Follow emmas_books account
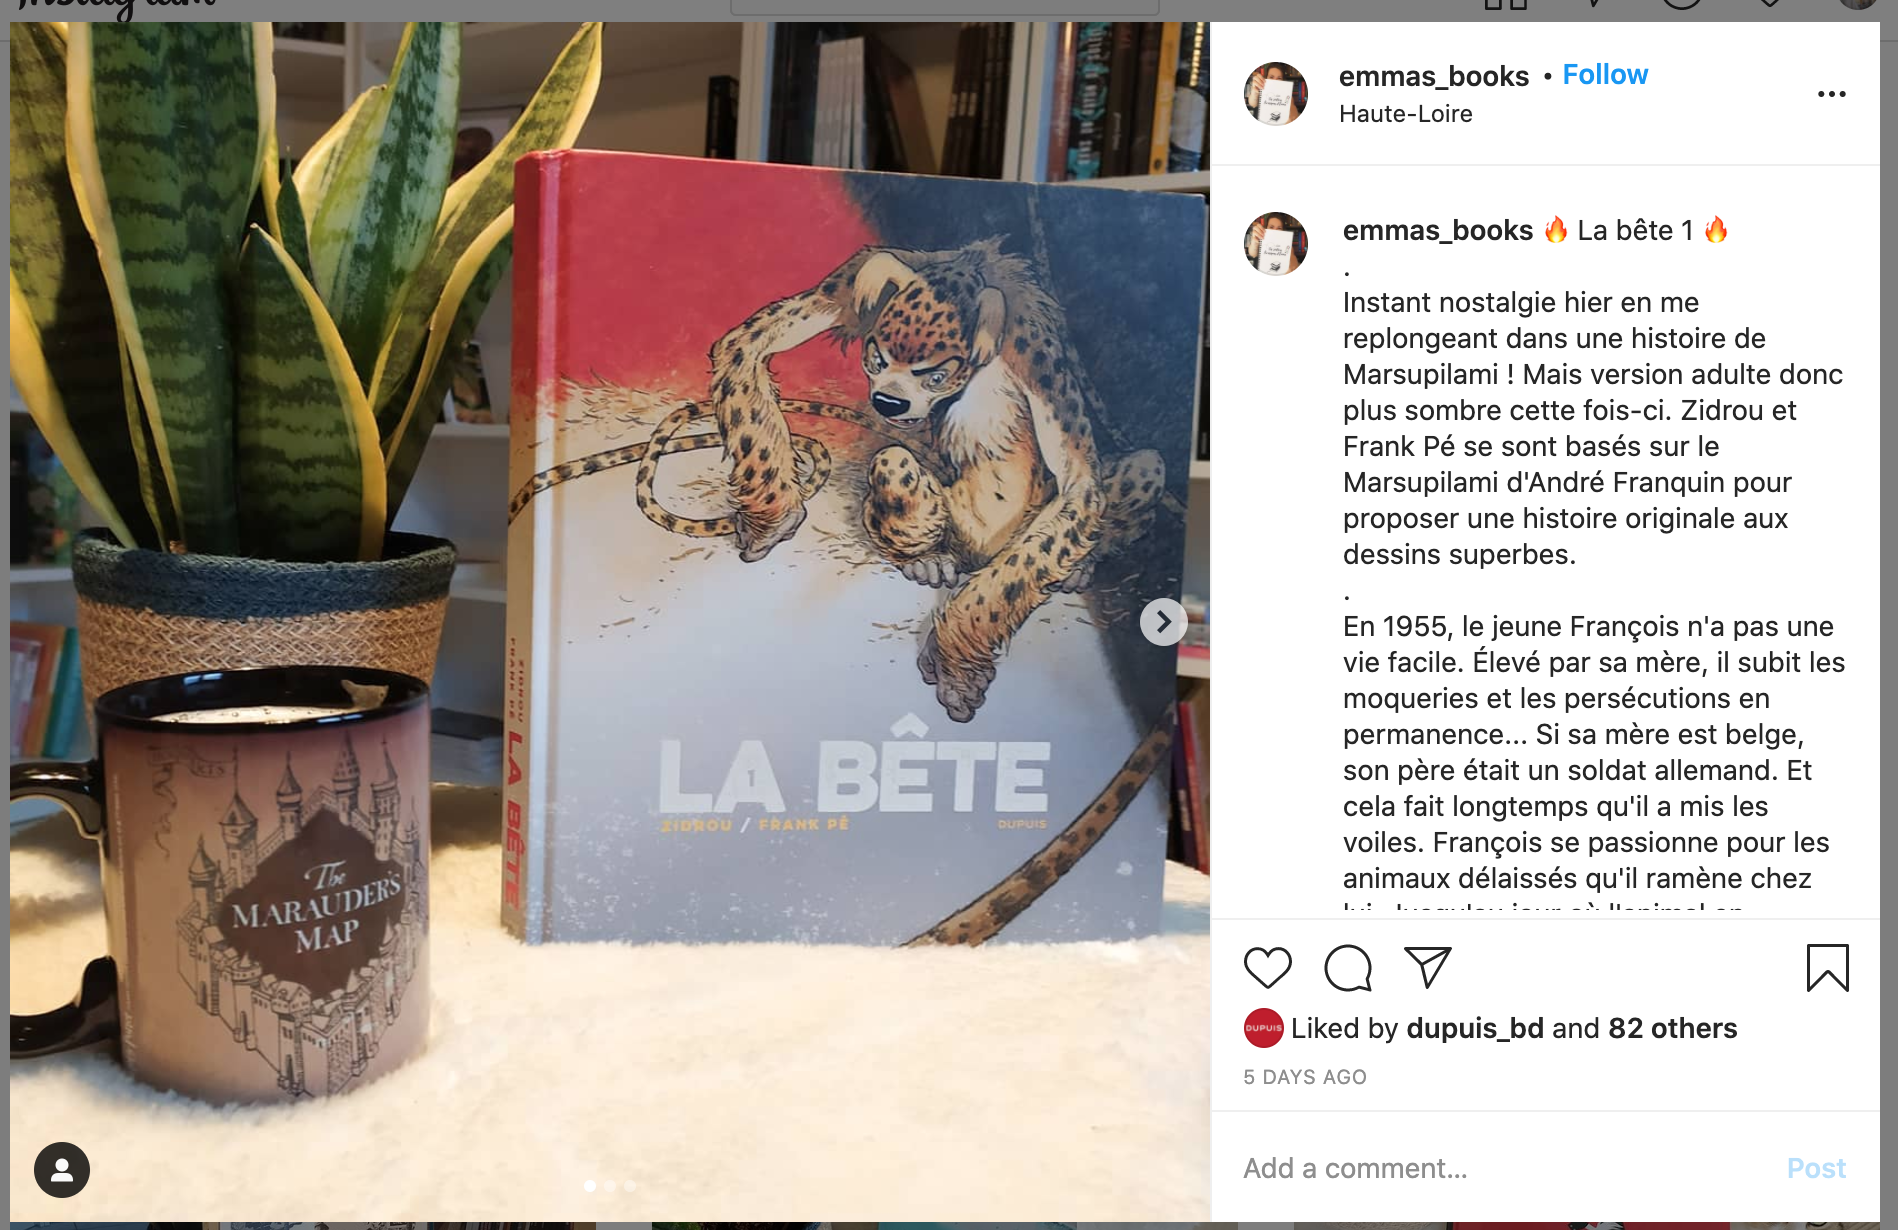The image size is (1898, 1230). [1605, 75]
